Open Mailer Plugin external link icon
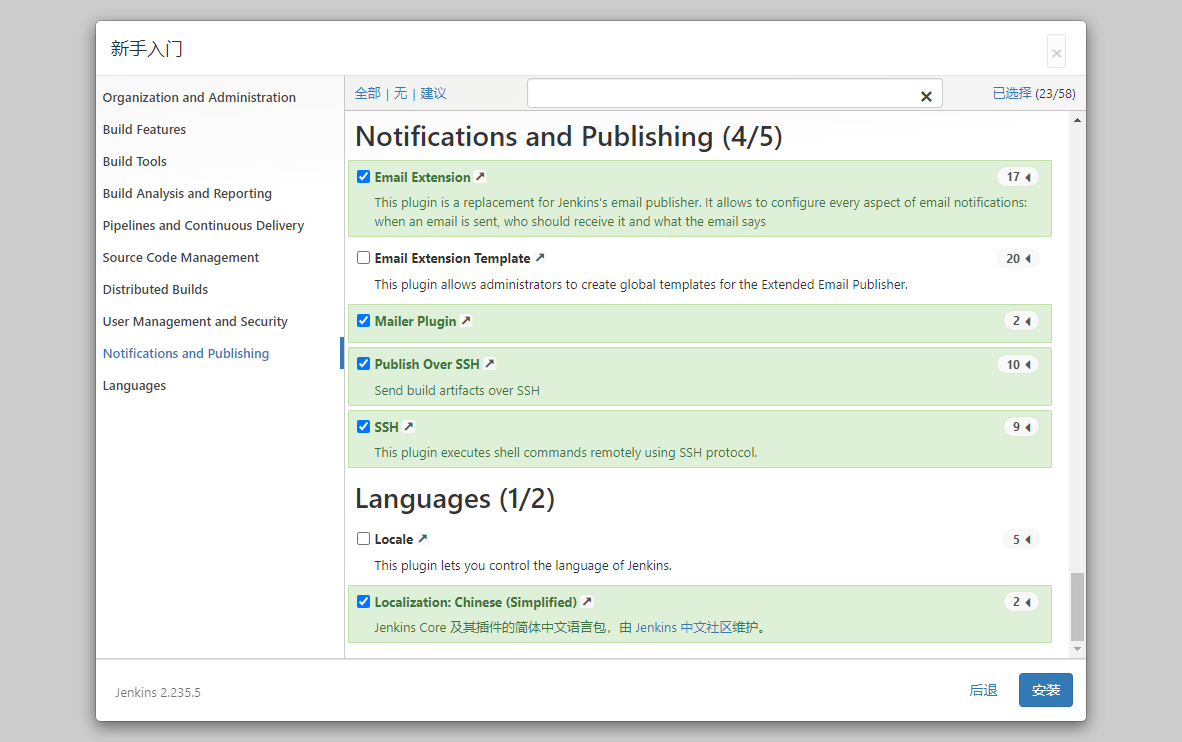 [x=466, y=320]
